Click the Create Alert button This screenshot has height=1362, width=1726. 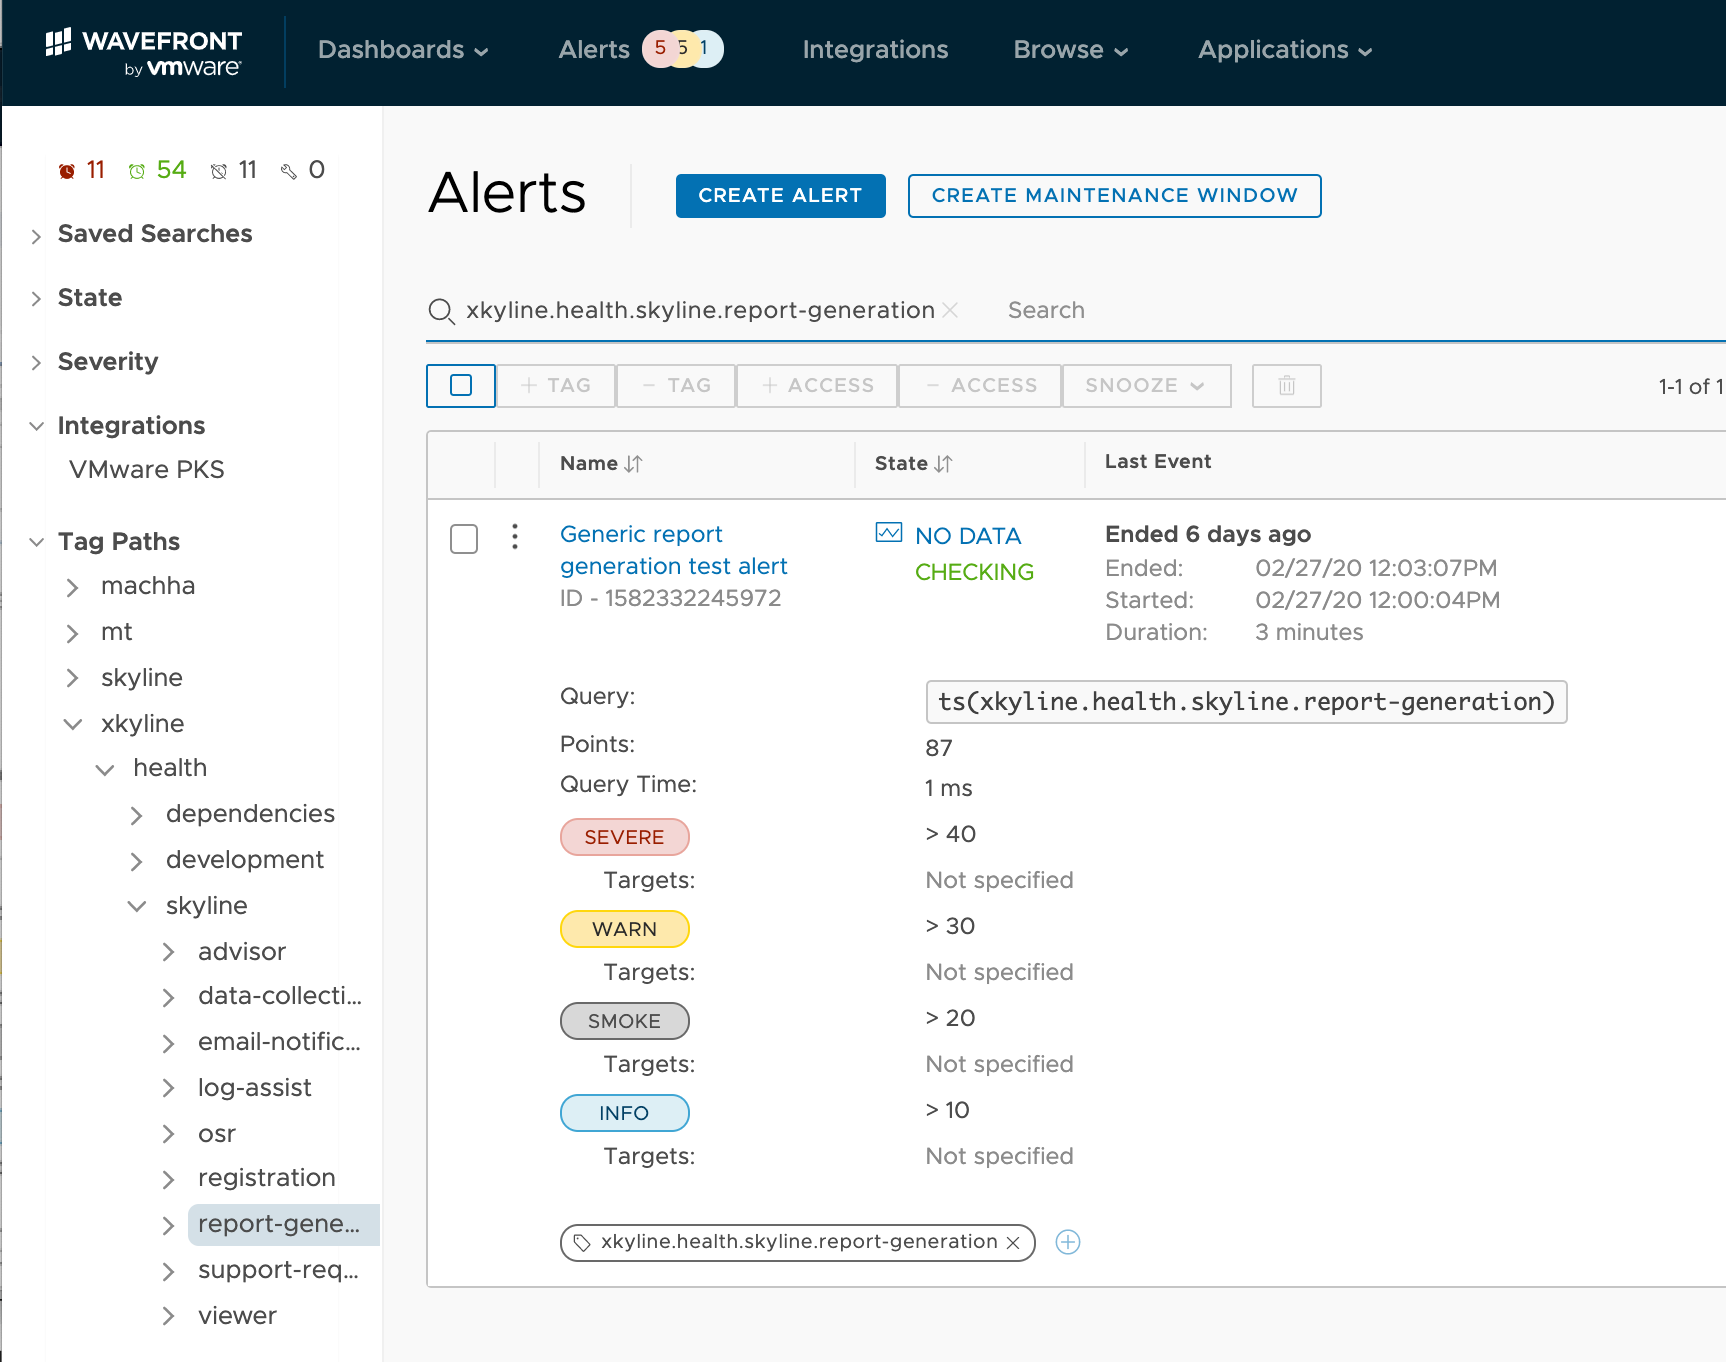click(780, 196)
